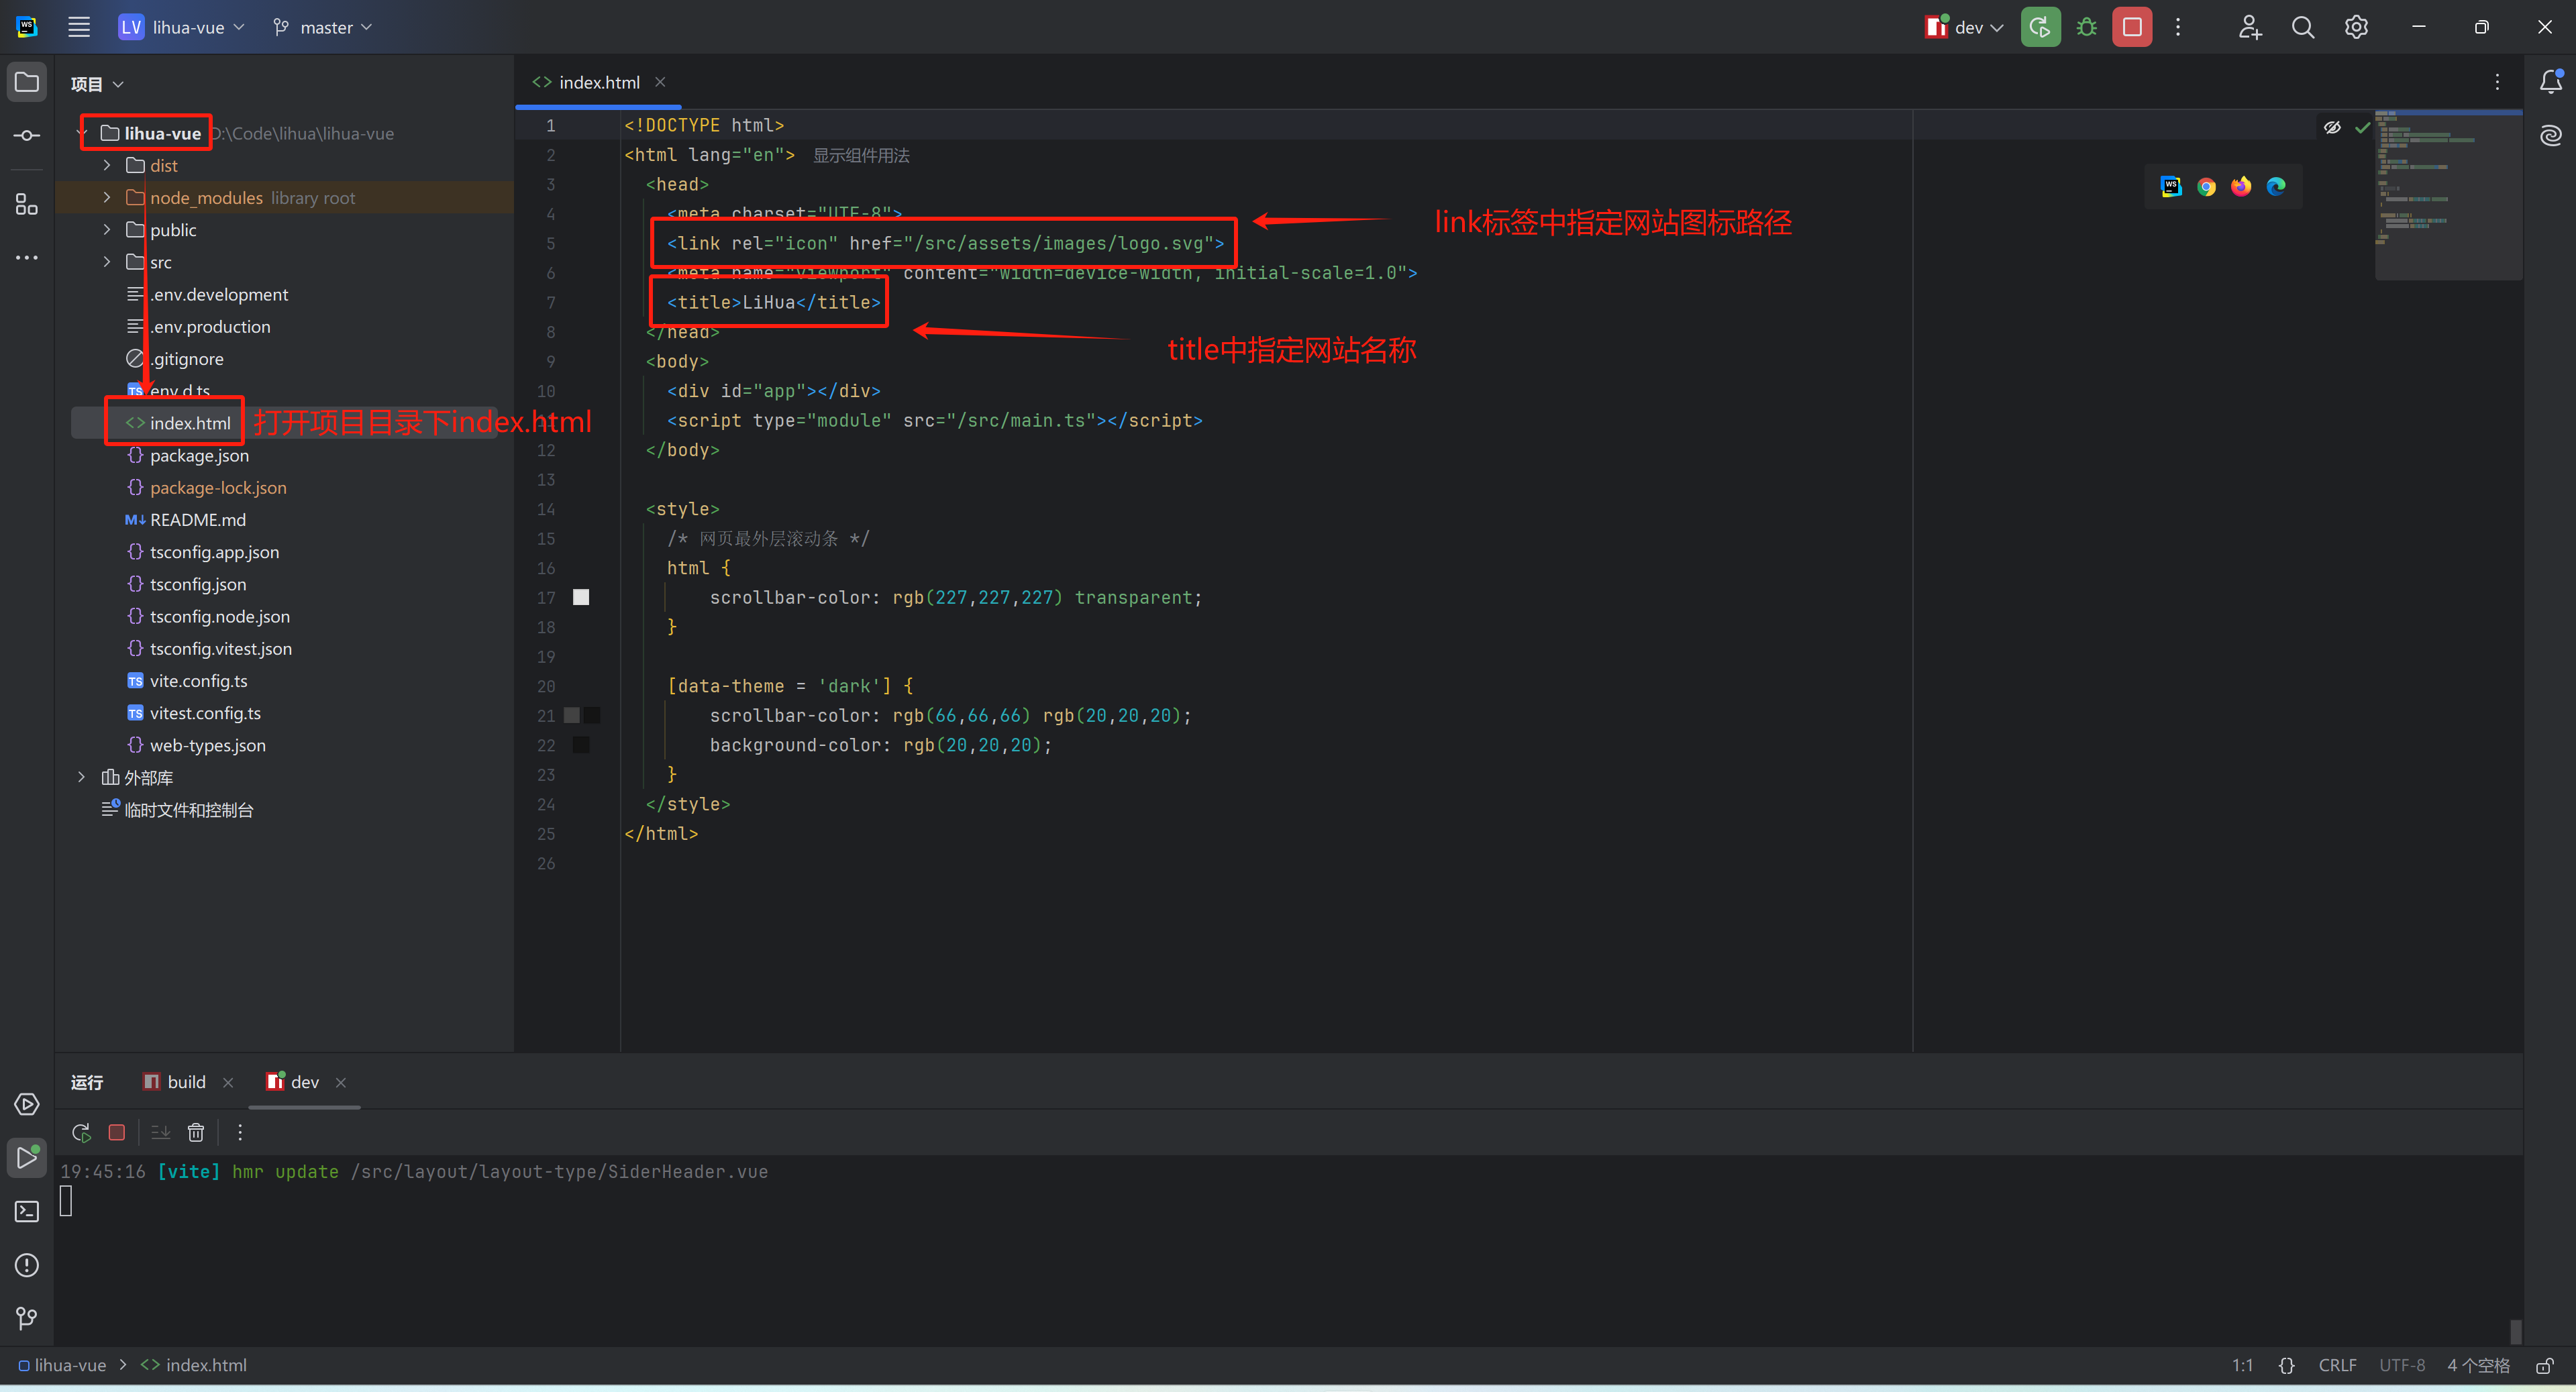The height and width of the screenshot is (1392, 2576).
Task: Open in Chrome browser icon
Action: [x=2206, y=186]
